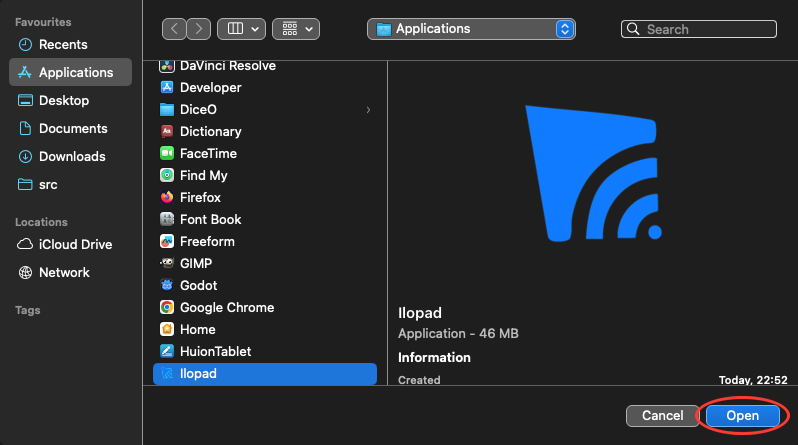Click the DiceO folder icon
Image resolution: width=798 pixels, height=445 pixels.
coord(167,109)
